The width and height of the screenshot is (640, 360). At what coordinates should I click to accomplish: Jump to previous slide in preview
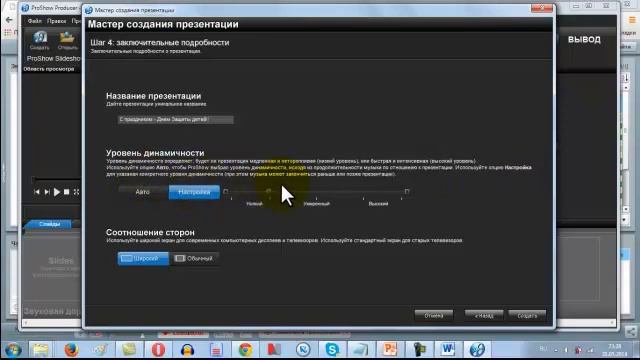coord(37,192)
